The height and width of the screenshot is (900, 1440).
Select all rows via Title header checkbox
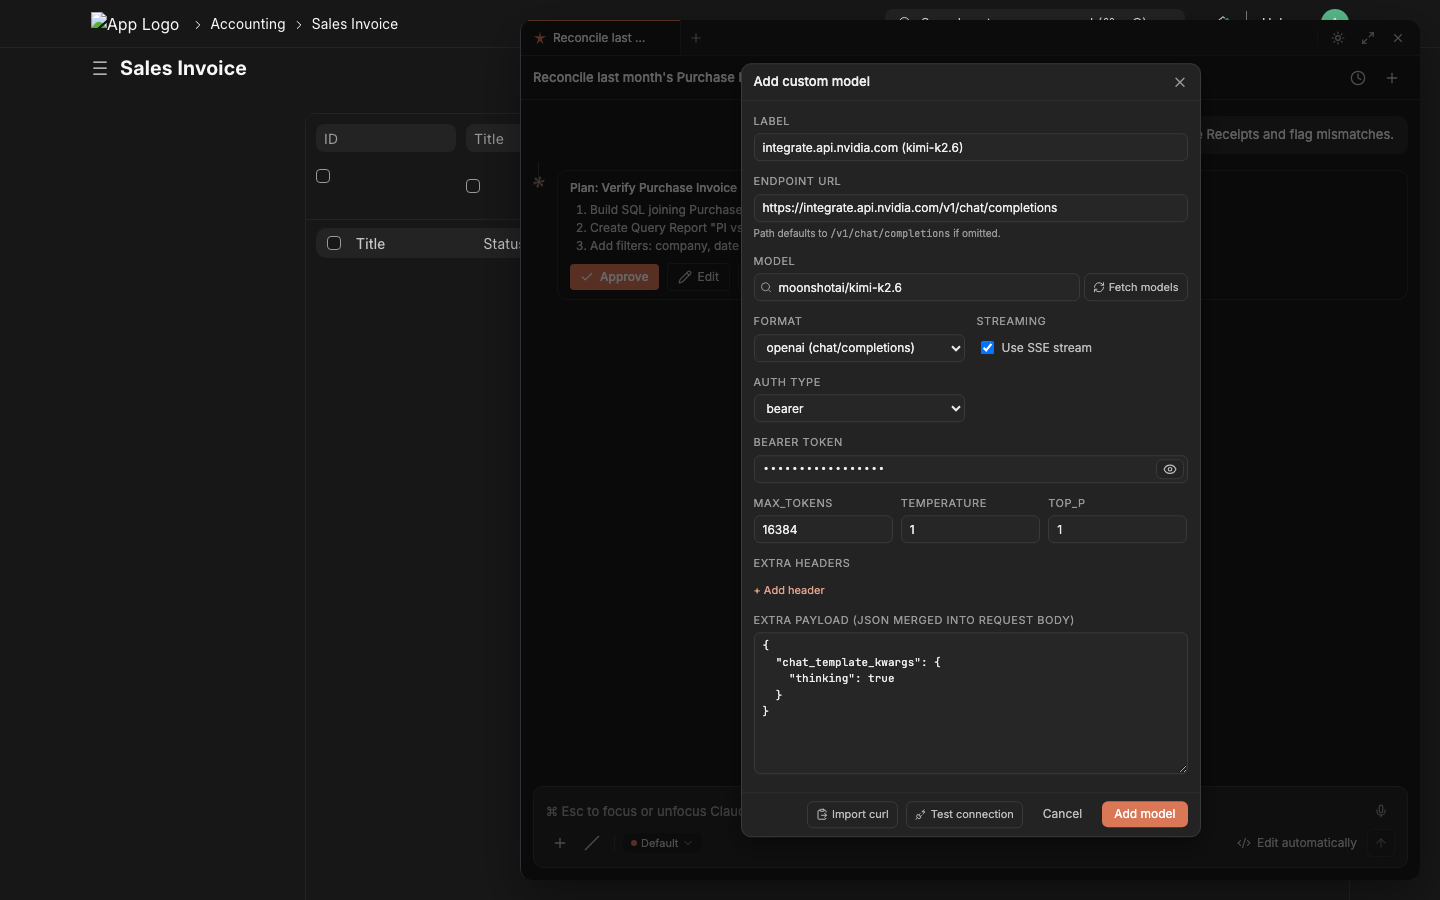coord(334,243)
